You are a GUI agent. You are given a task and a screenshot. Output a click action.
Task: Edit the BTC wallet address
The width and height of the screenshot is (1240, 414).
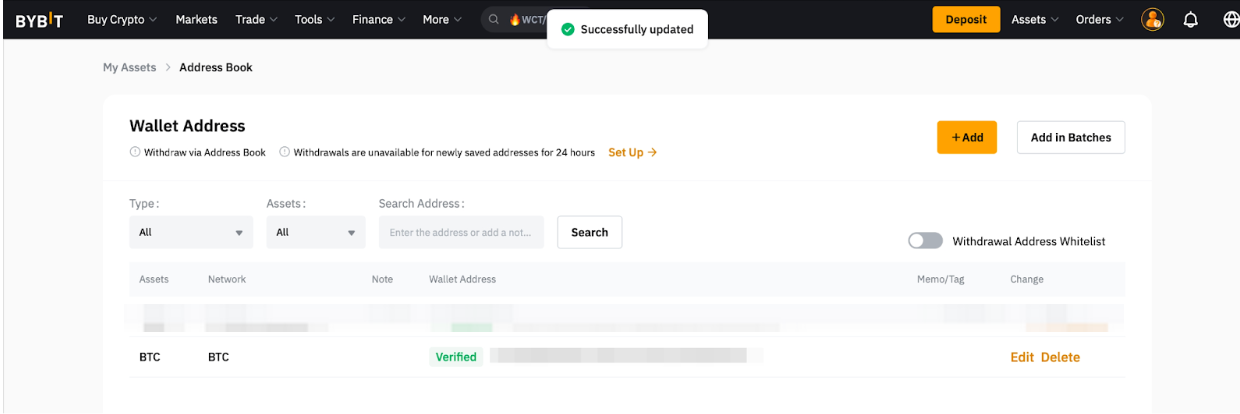pos(1022,357)
